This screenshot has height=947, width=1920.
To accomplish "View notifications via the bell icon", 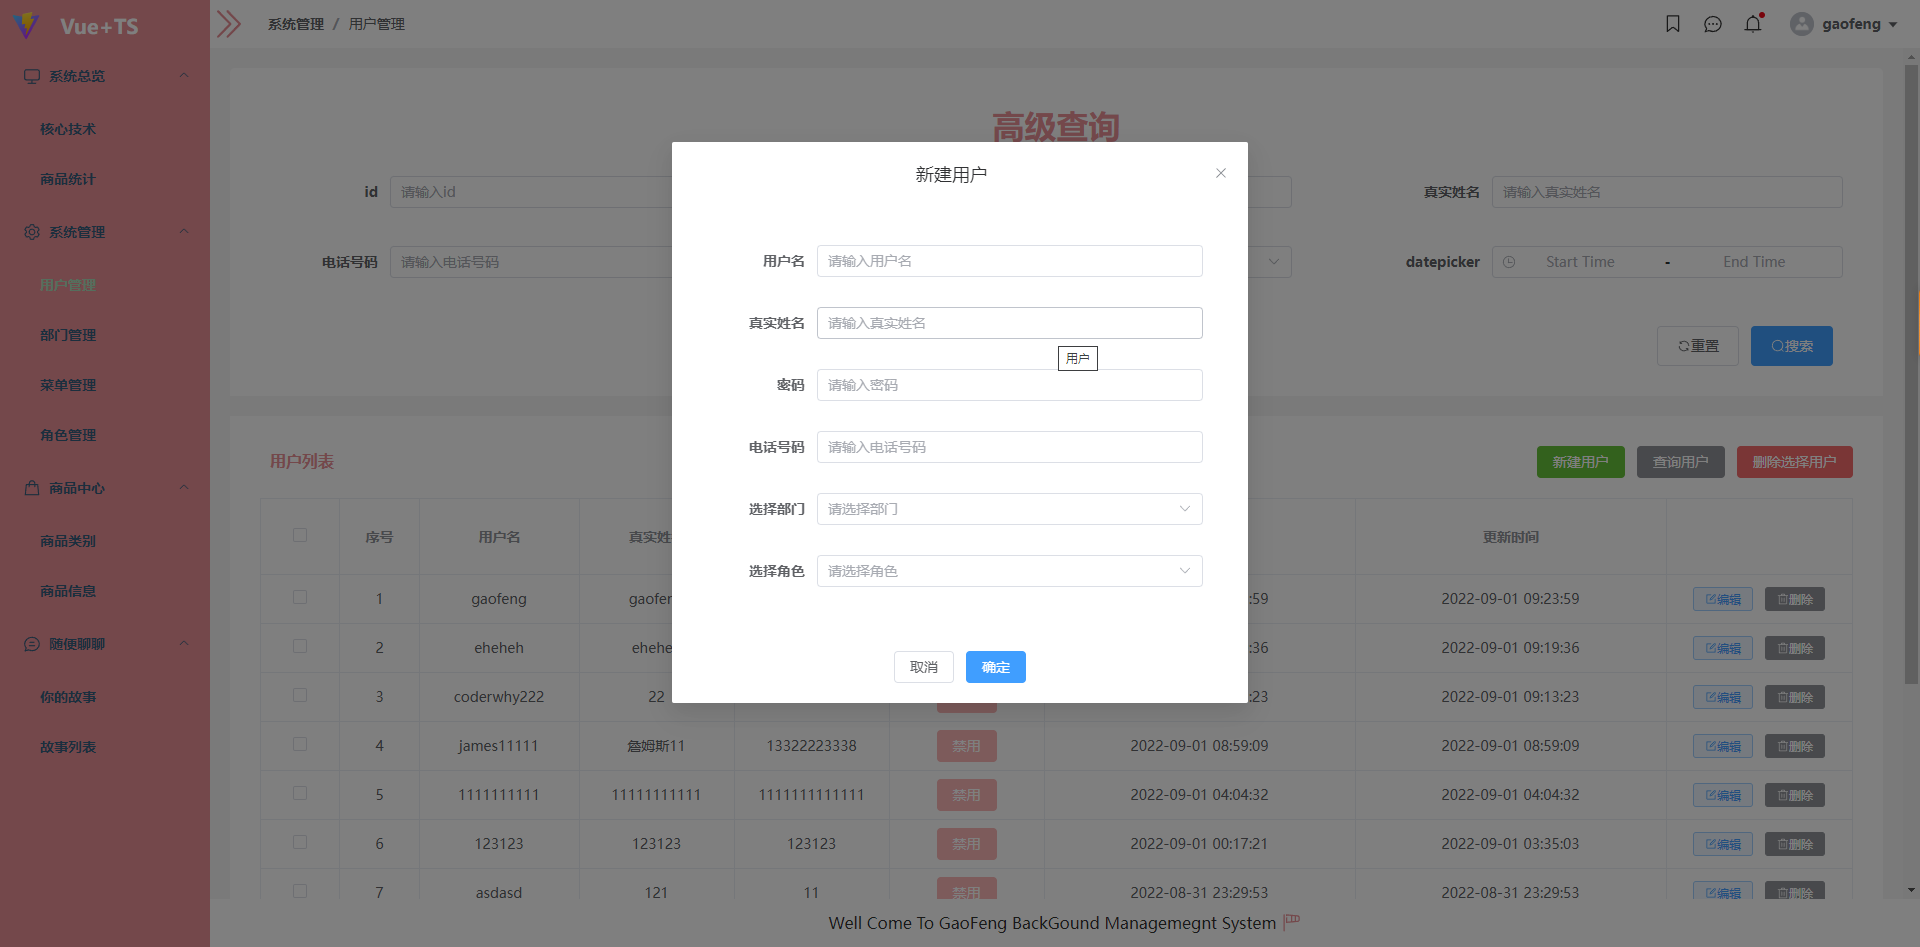I will click(1752, 23).
